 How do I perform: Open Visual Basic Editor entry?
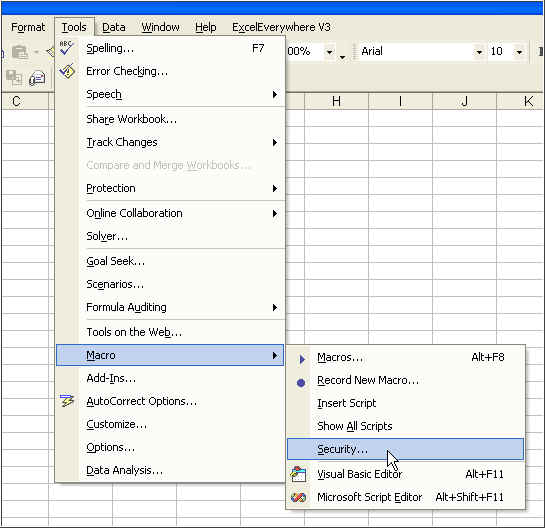[x=405, y=474]
